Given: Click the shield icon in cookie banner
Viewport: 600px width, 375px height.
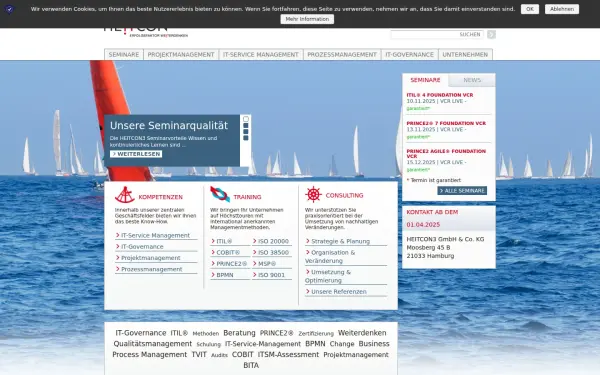Looking at the screenshot, I should (x=9, y=9).
